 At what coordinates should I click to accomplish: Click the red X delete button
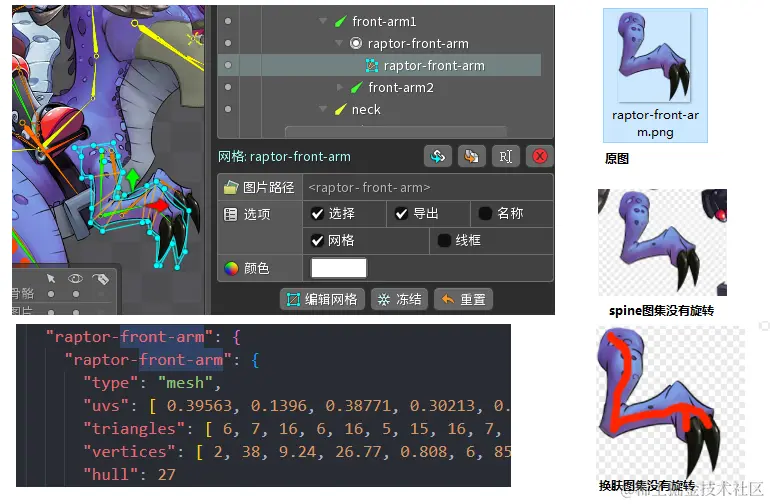click(x=540, y=157)
